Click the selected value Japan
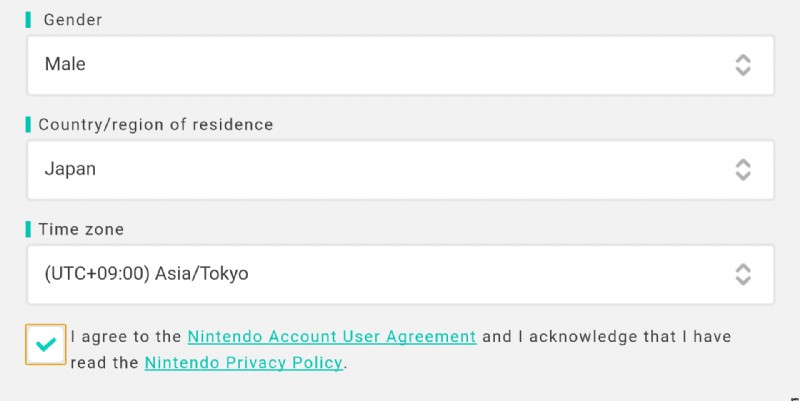 pyautogui.click(x=70, y=169)
